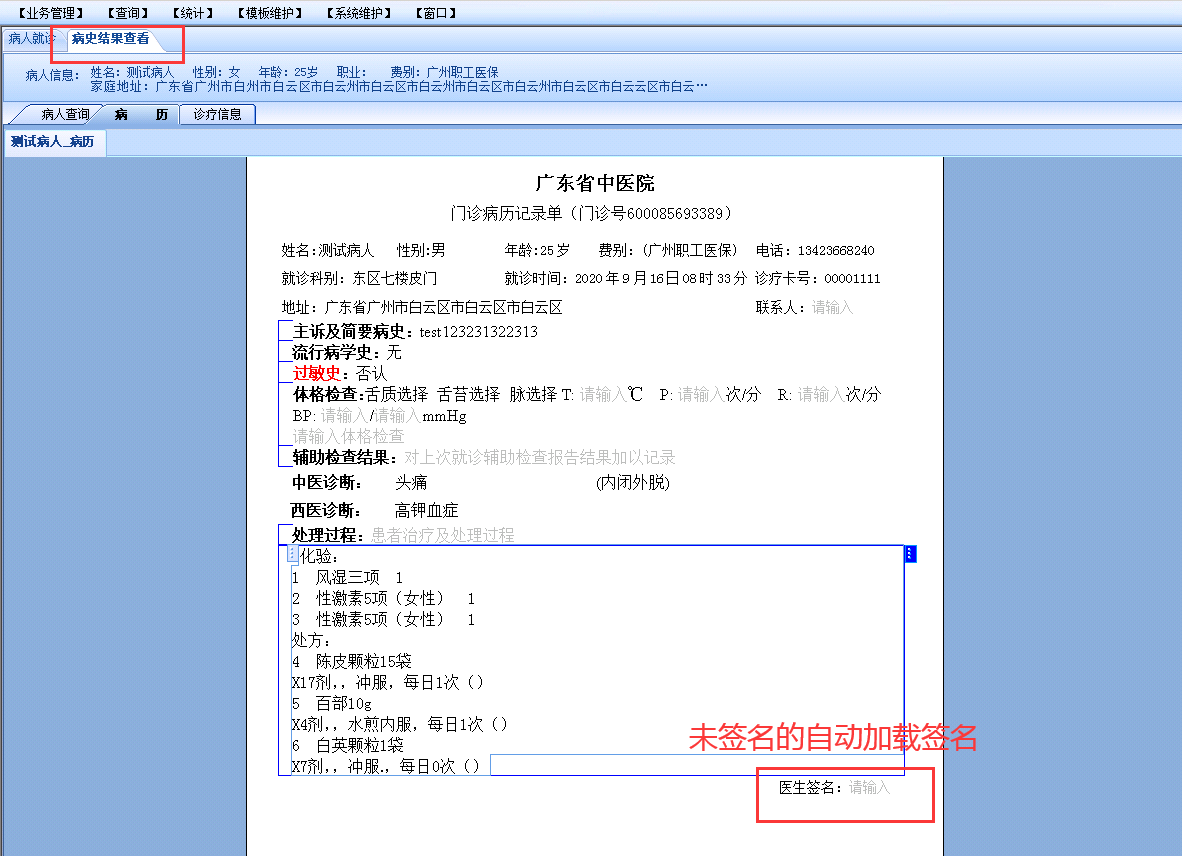Click the 费别 广州职工医保 in info bar
Image resolution: width=1182 pixels, height=856 pixels.
coord(444,72)
